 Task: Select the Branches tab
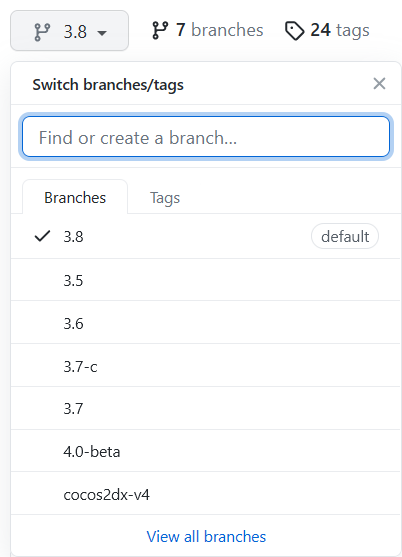coord(75,197)
